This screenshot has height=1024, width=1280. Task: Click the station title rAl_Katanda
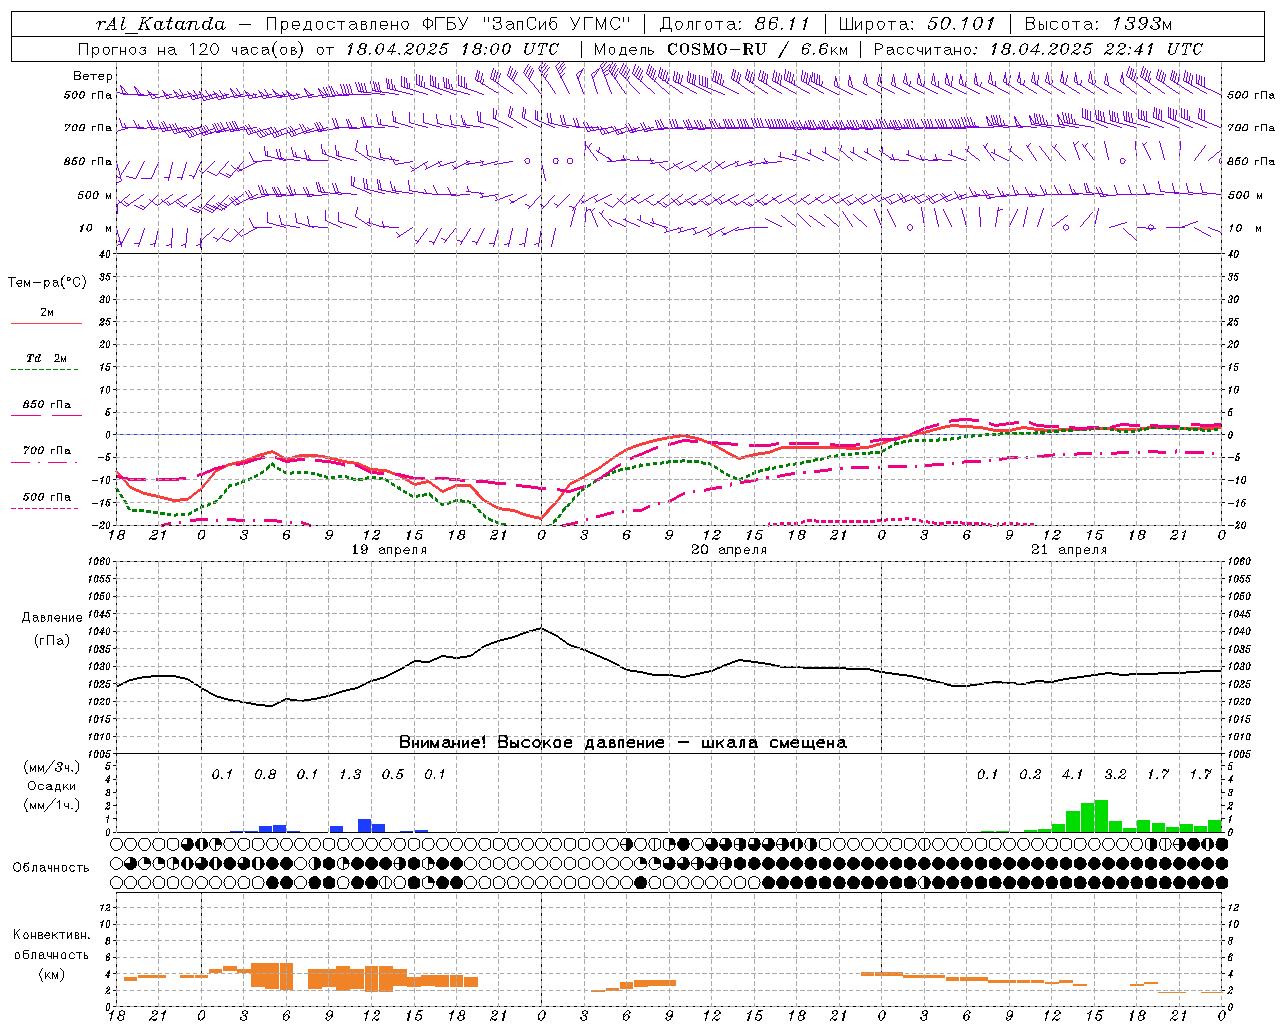tap(161, 24)
